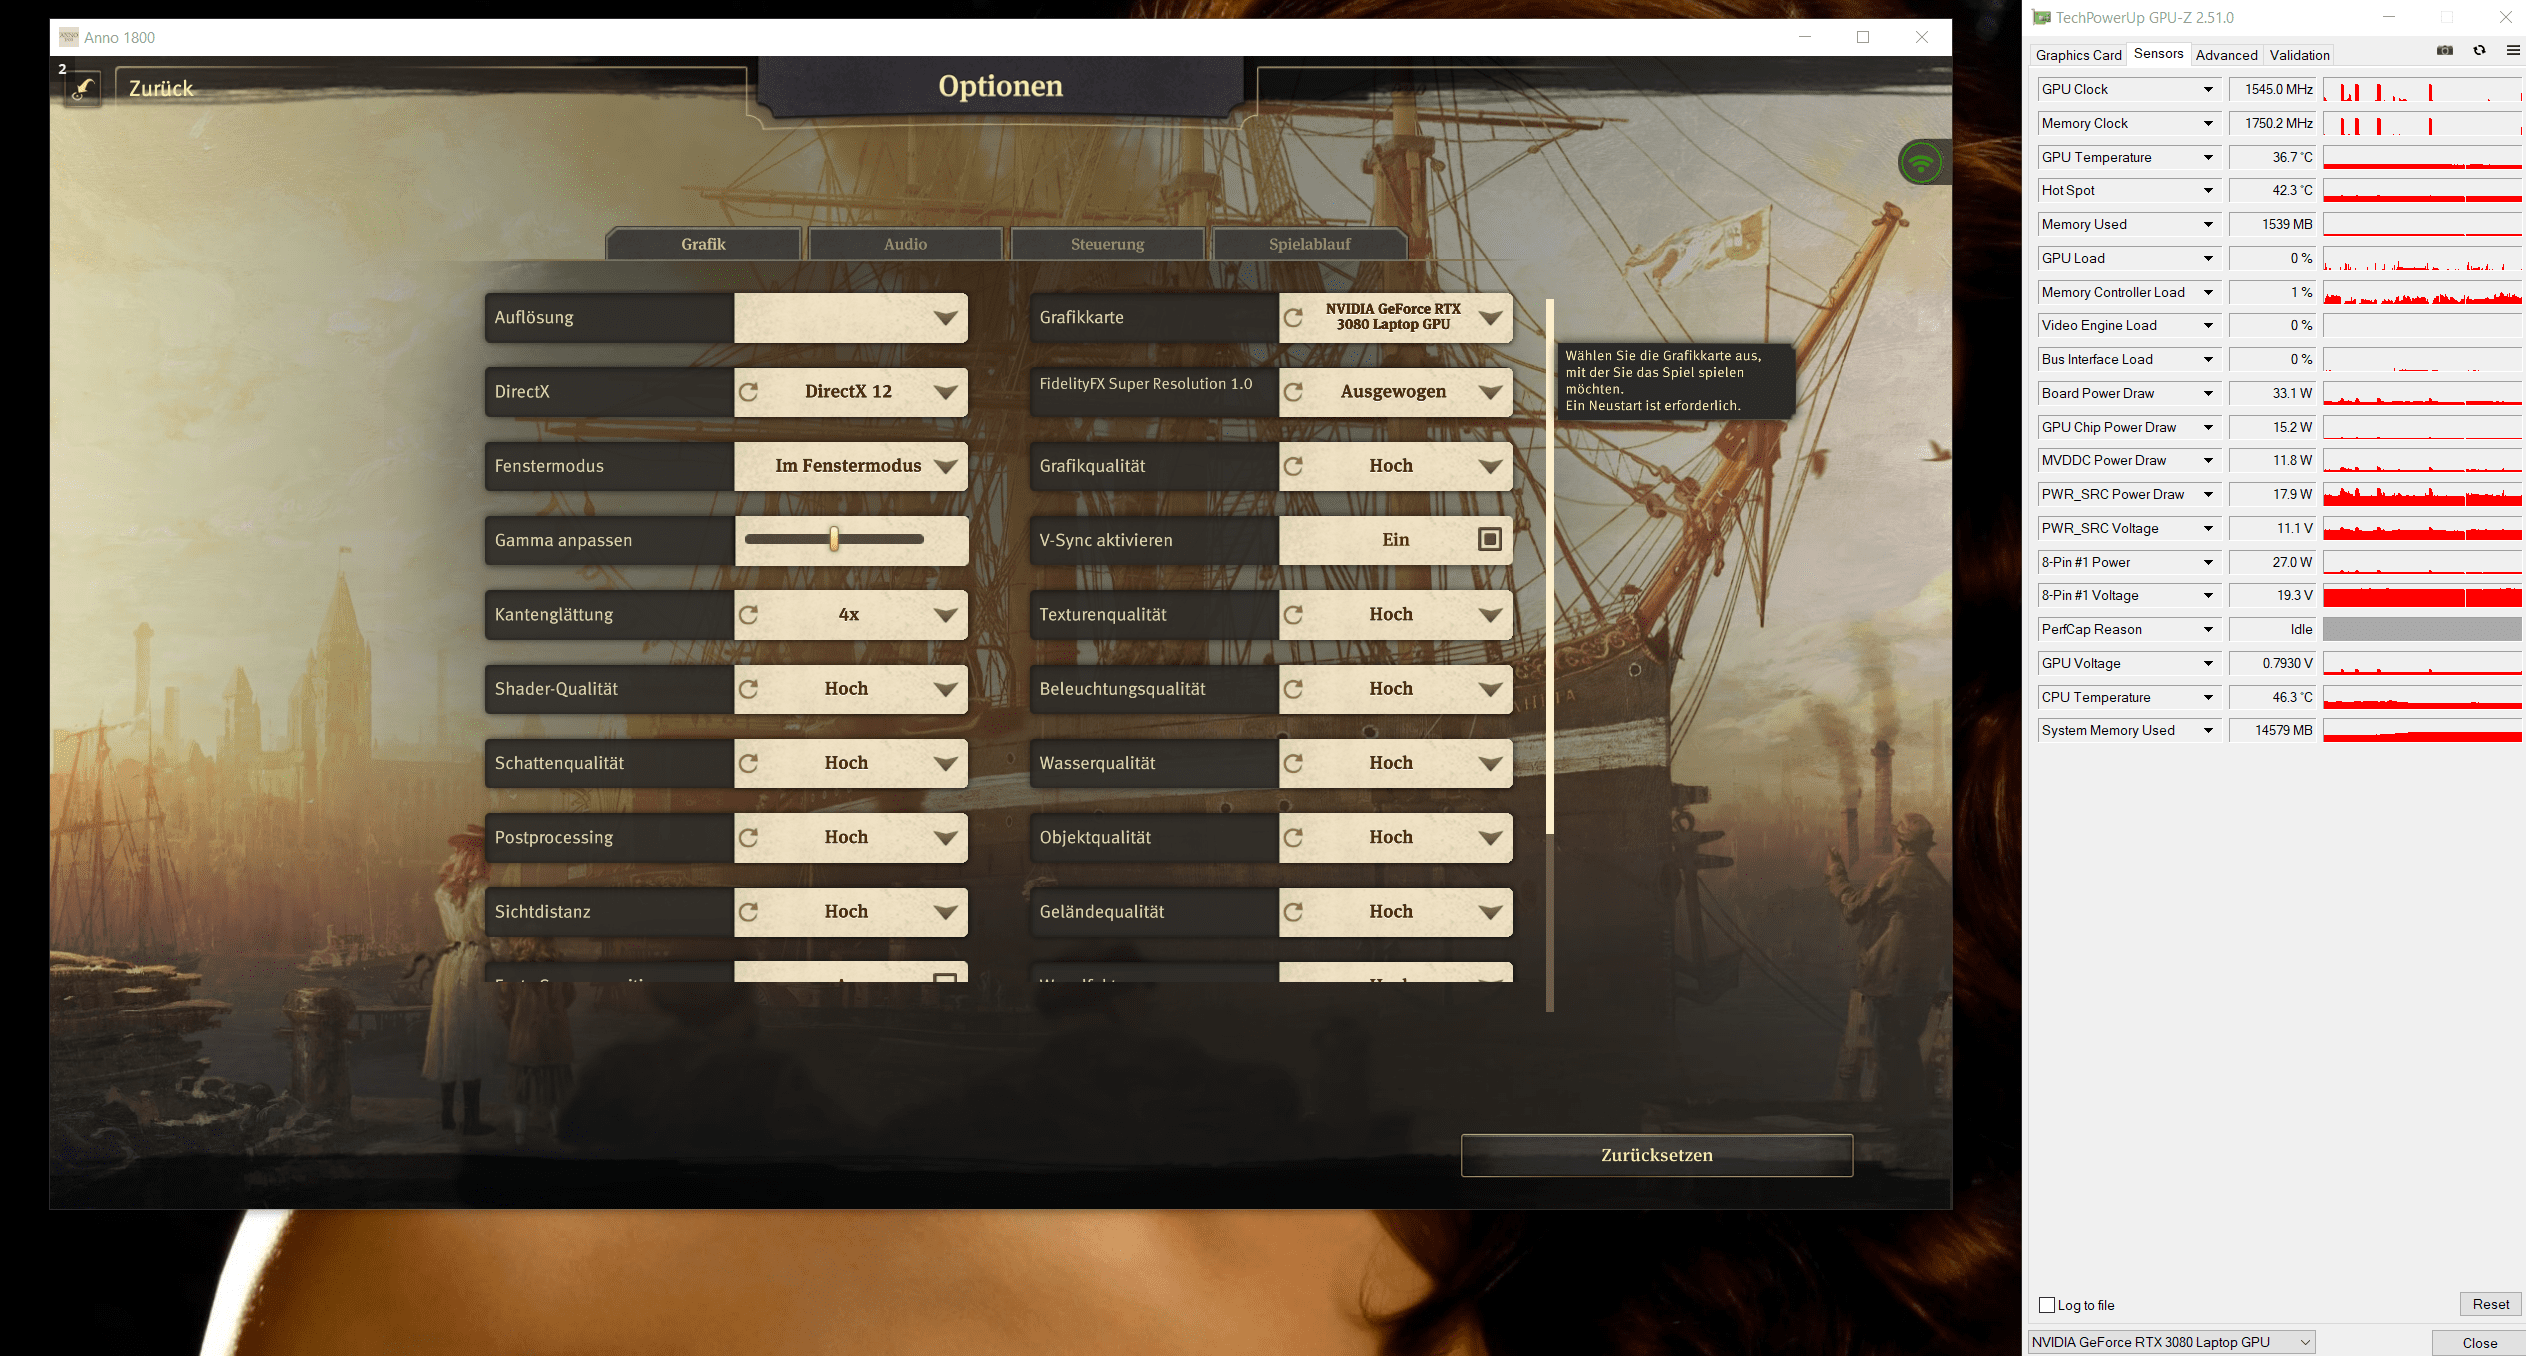This screenshot has width=2526, height=1356.
Task: Reset Texturenqualität with its circular arrow icon
Action: (1294, 615)
